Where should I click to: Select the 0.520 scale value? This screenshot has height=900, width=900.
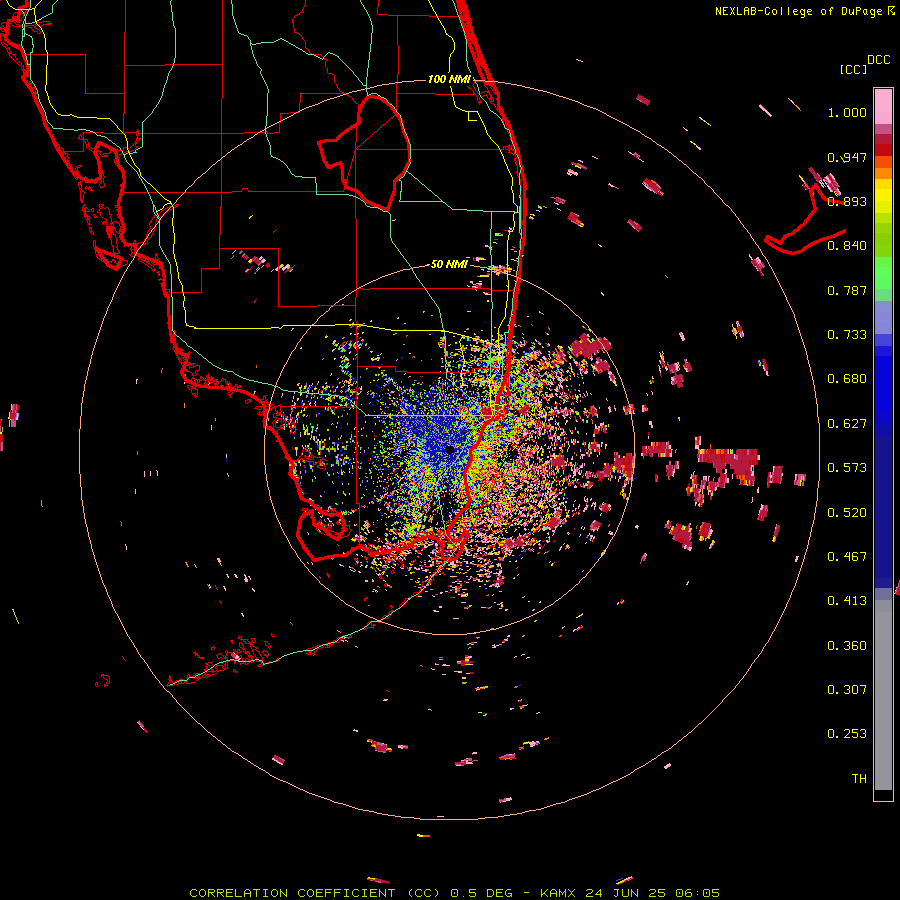(847, 513)
